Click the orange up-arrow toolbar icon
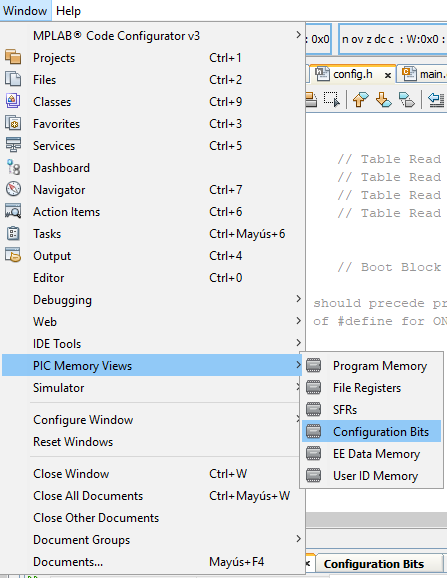447x578 pixels. pos(360,100)
